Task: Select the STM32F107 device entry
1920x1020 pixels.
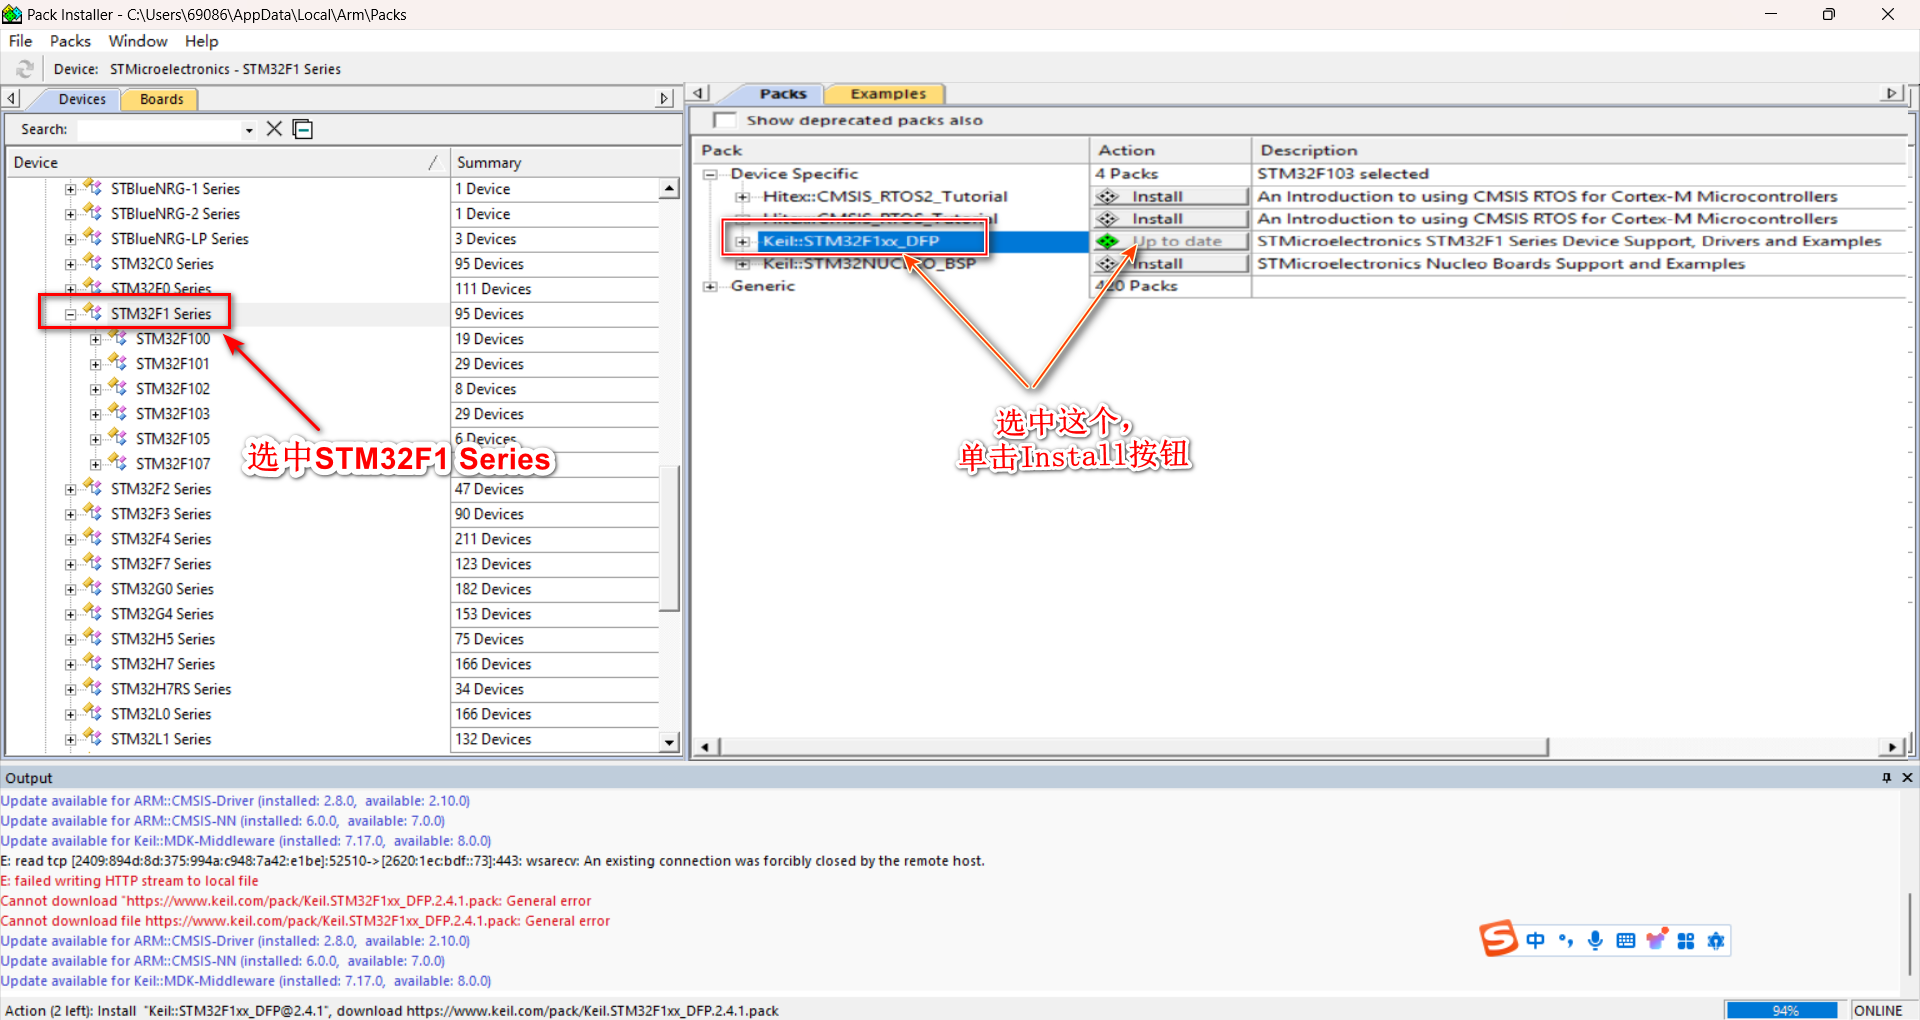Action: tap(173, 464)
